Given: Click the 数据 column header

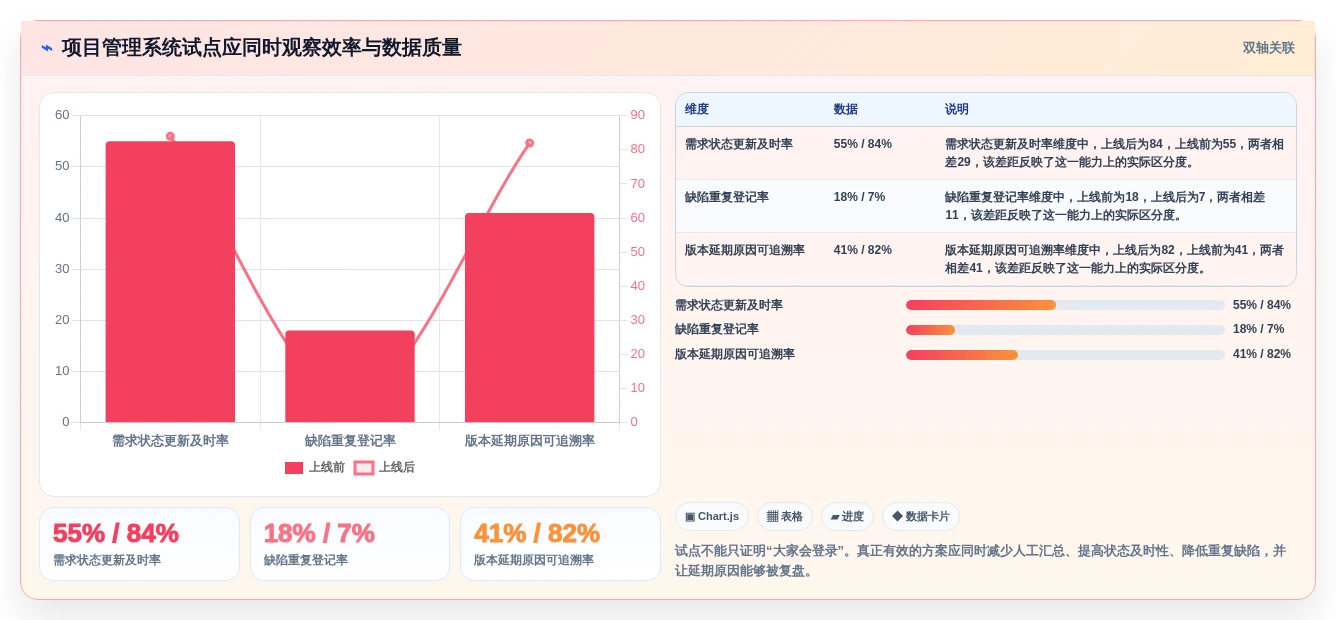Looking at the screenshot, I should 846,109.
